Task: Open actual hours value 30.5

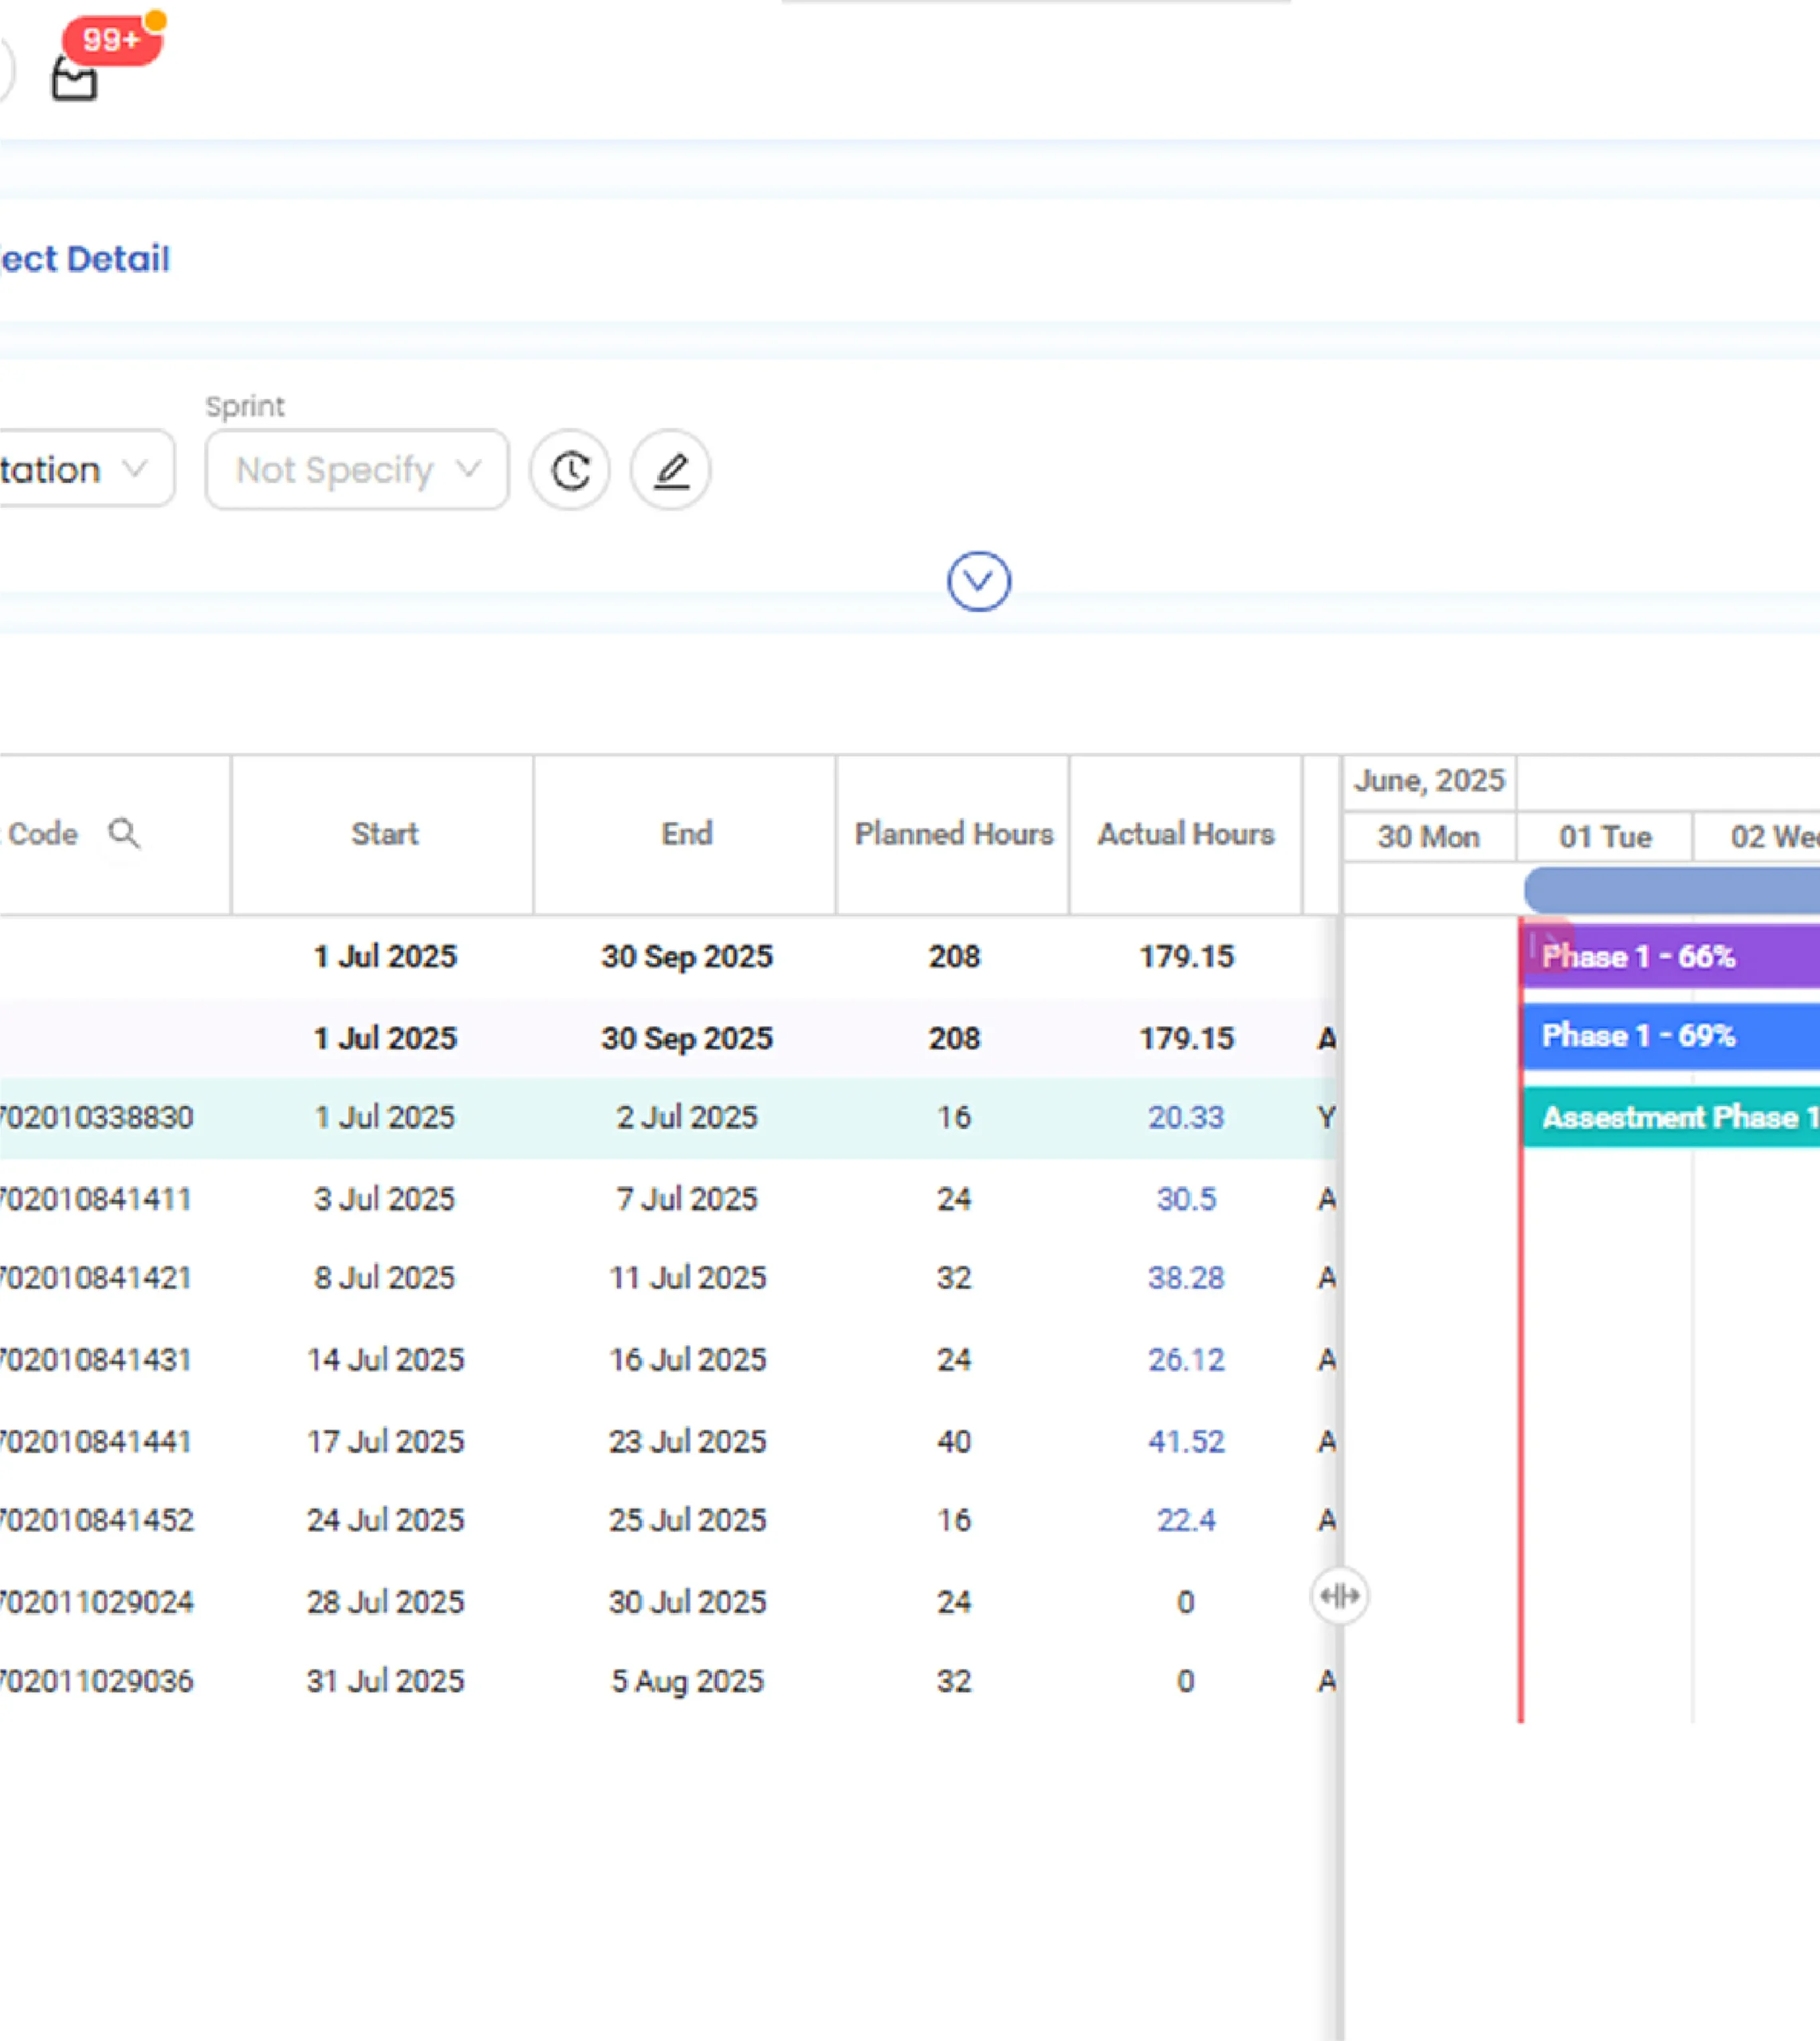Action: tap(1186, 1199)
